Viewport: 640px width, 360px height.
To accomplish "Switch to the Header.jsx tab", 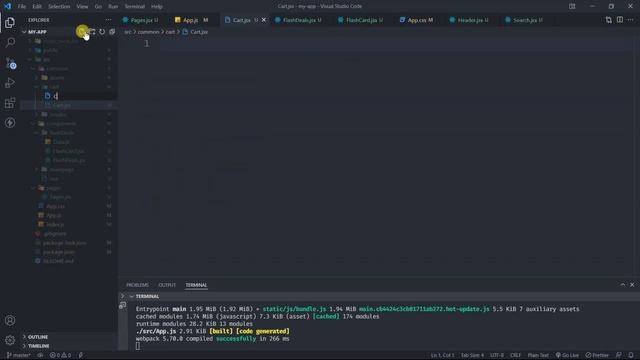I will [x=469, y=20].
